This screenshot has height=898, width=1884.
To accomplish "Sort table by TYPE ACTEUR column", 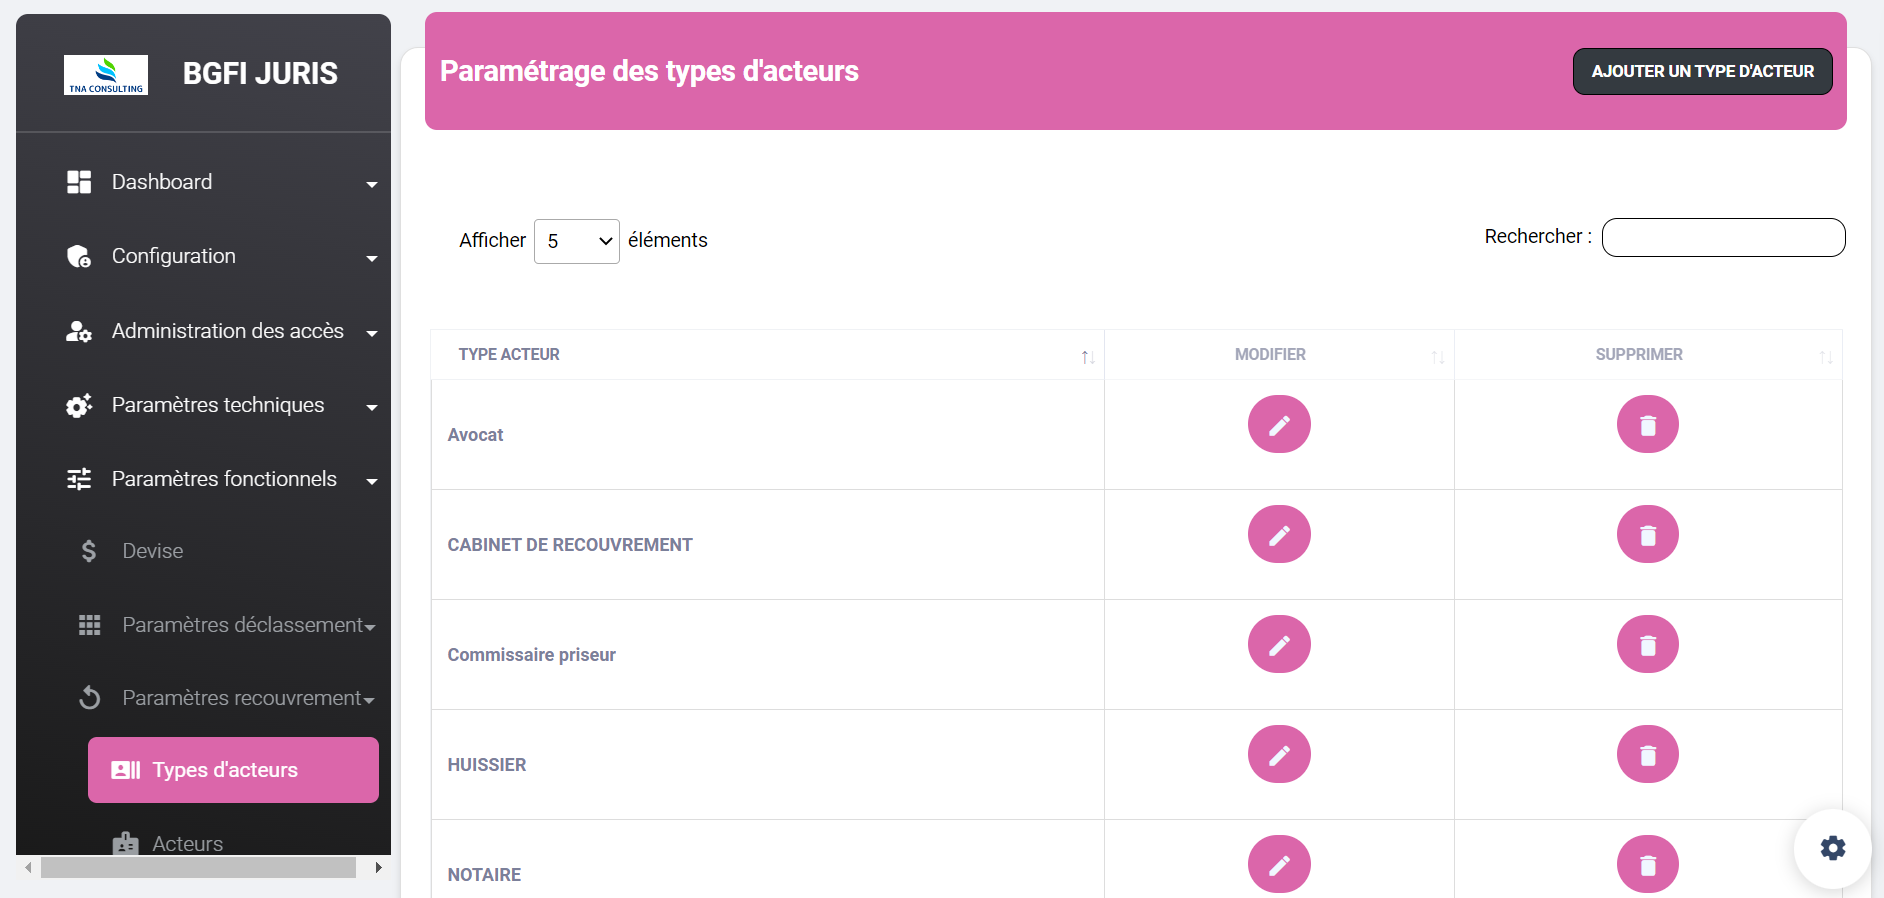I will [767, 355].
